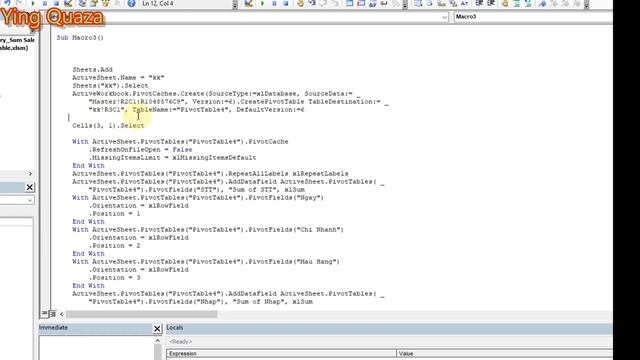
Task: Open the Object Browser icon
Action: (x=105, y=3)
